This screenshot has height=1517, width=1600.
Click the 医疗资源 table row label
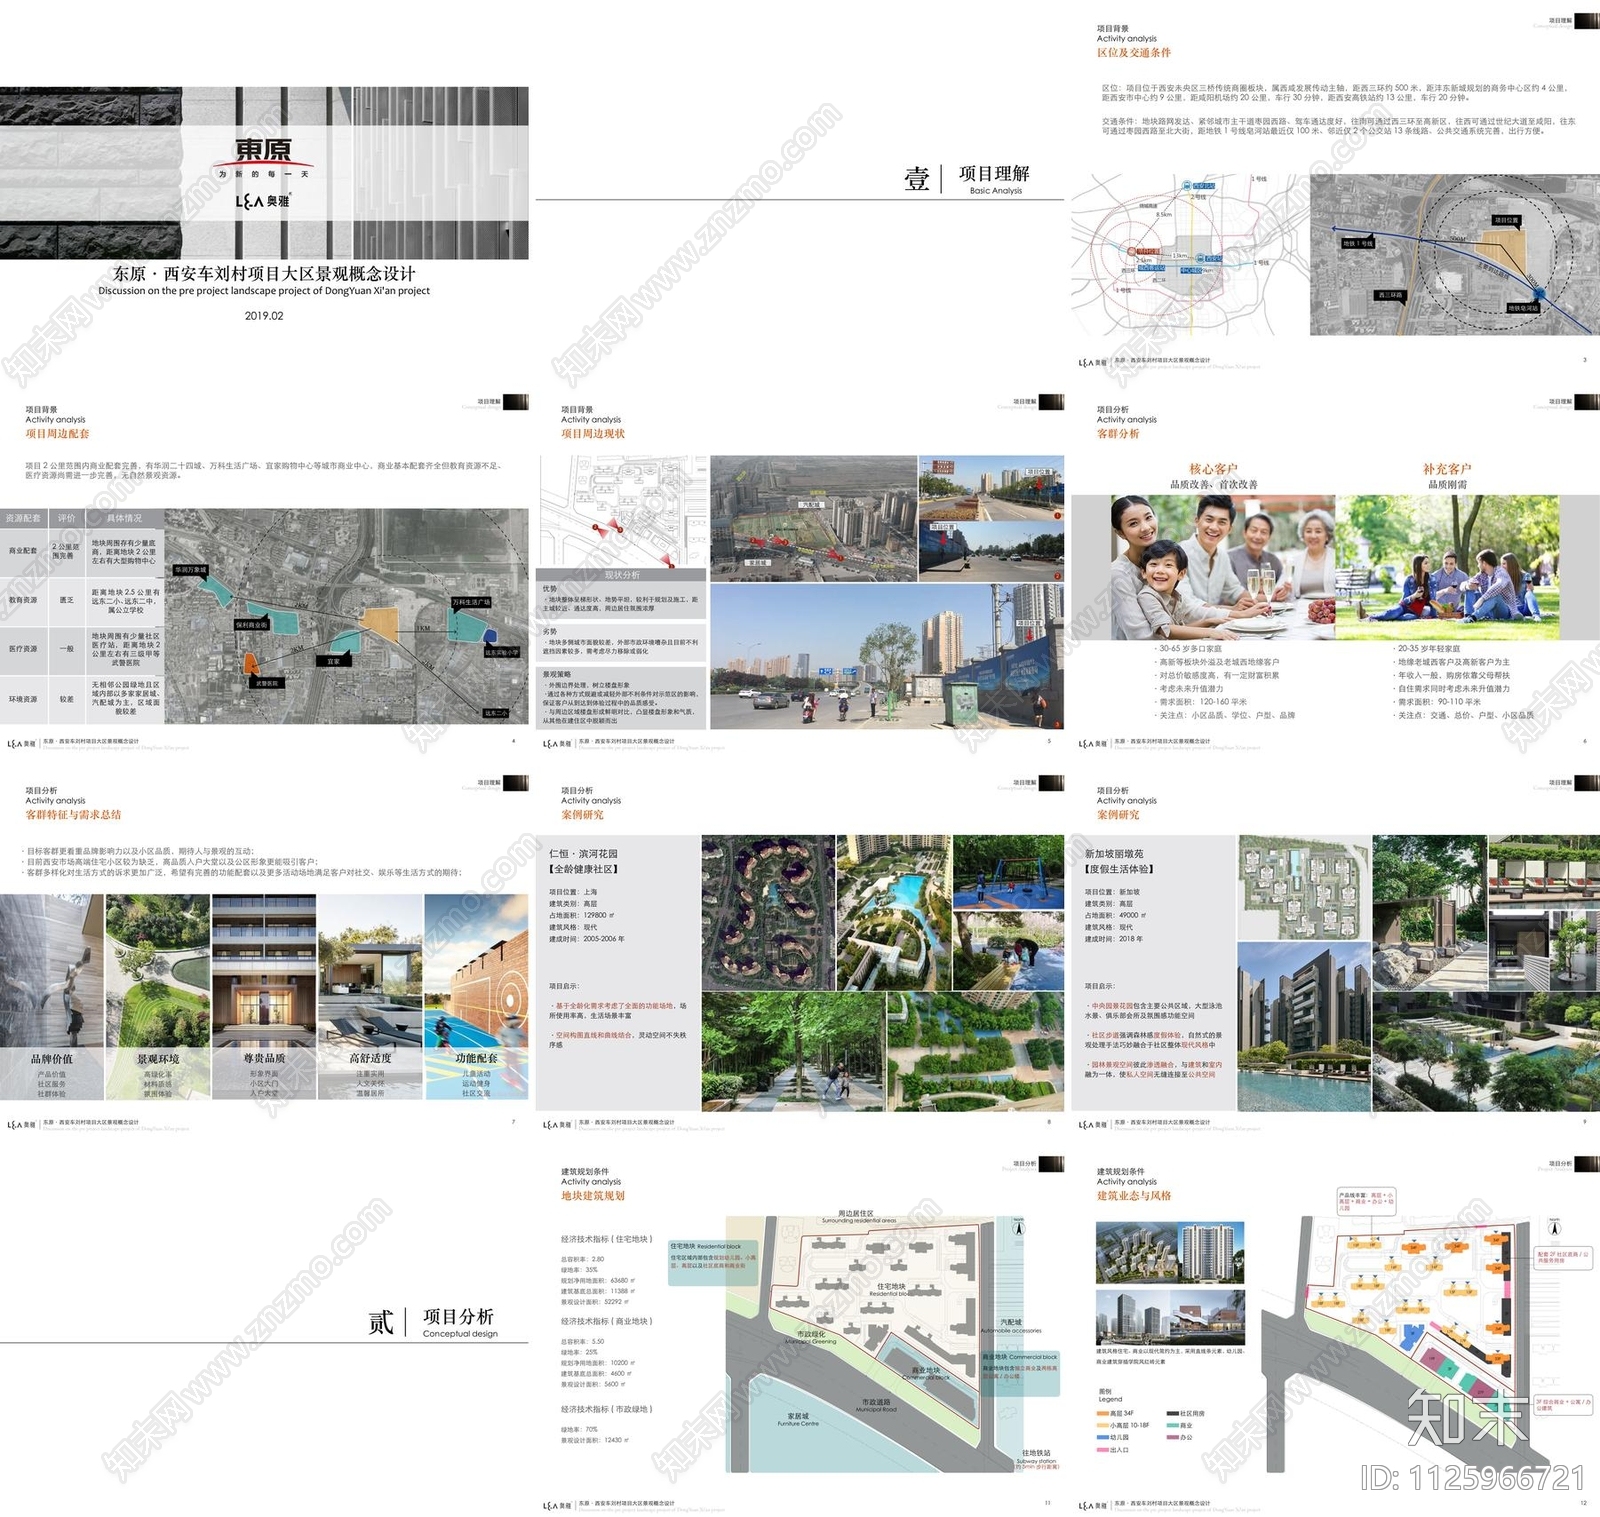[23, 649]
